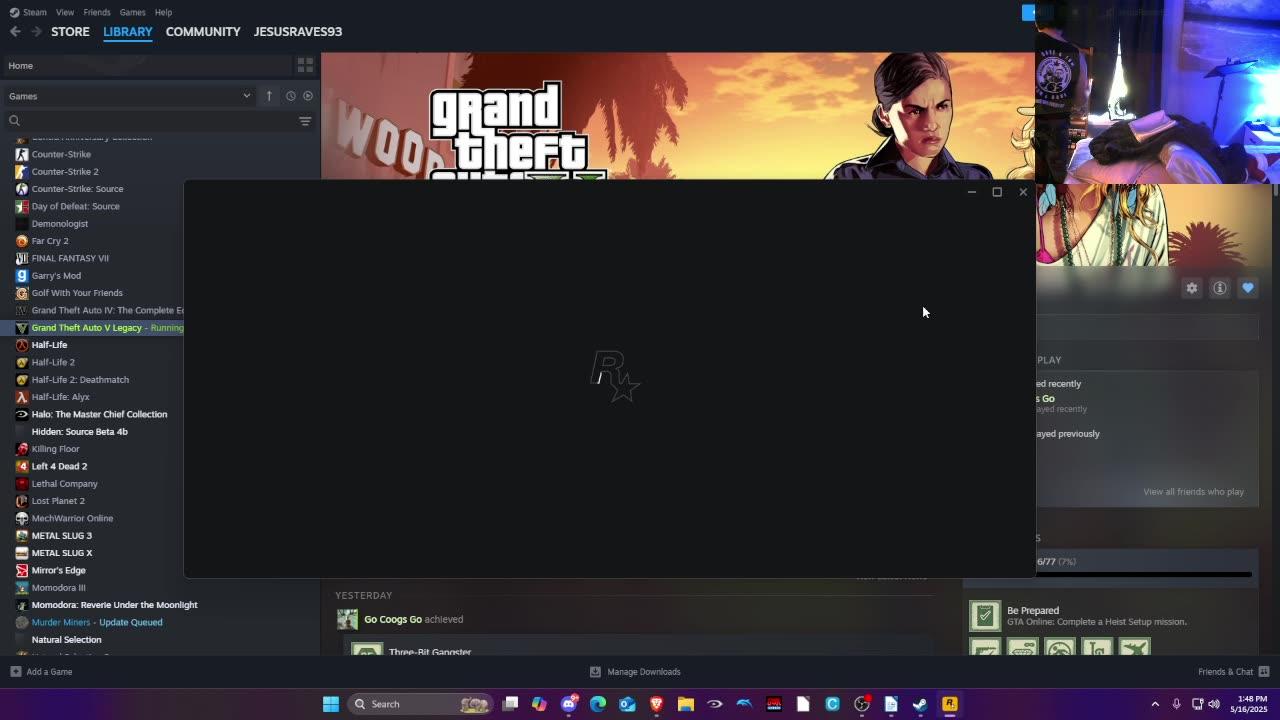1280x720 pixels.
Task: Open the View menu
Action: tap(65, 12)
